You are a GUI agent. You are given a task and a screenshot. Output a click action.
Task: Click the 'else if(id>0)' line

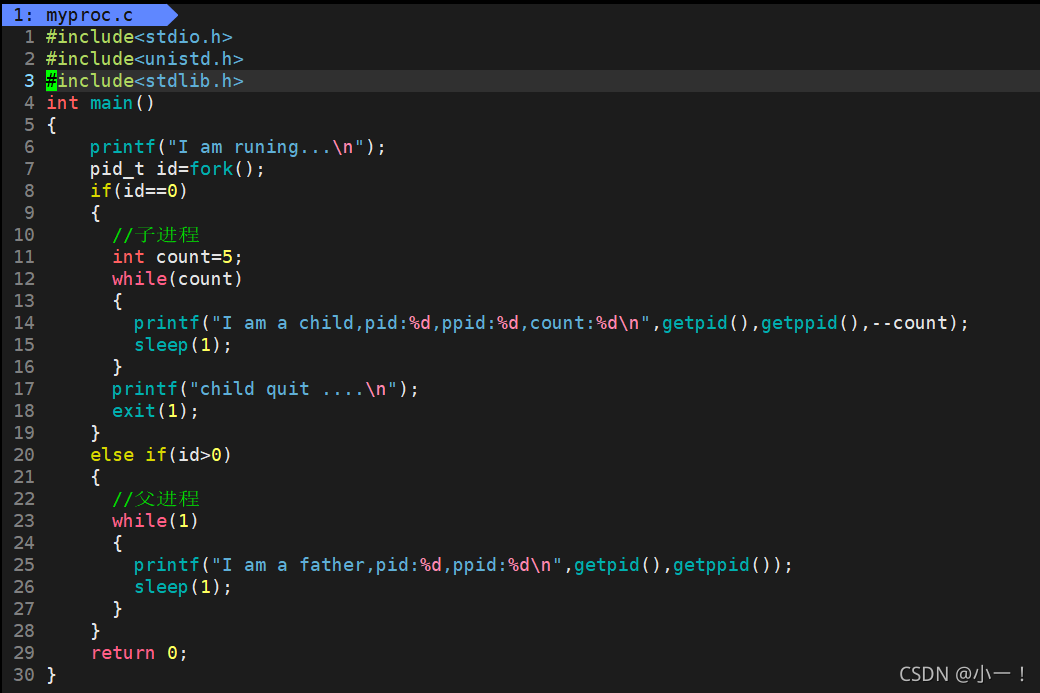coord(161,455)
